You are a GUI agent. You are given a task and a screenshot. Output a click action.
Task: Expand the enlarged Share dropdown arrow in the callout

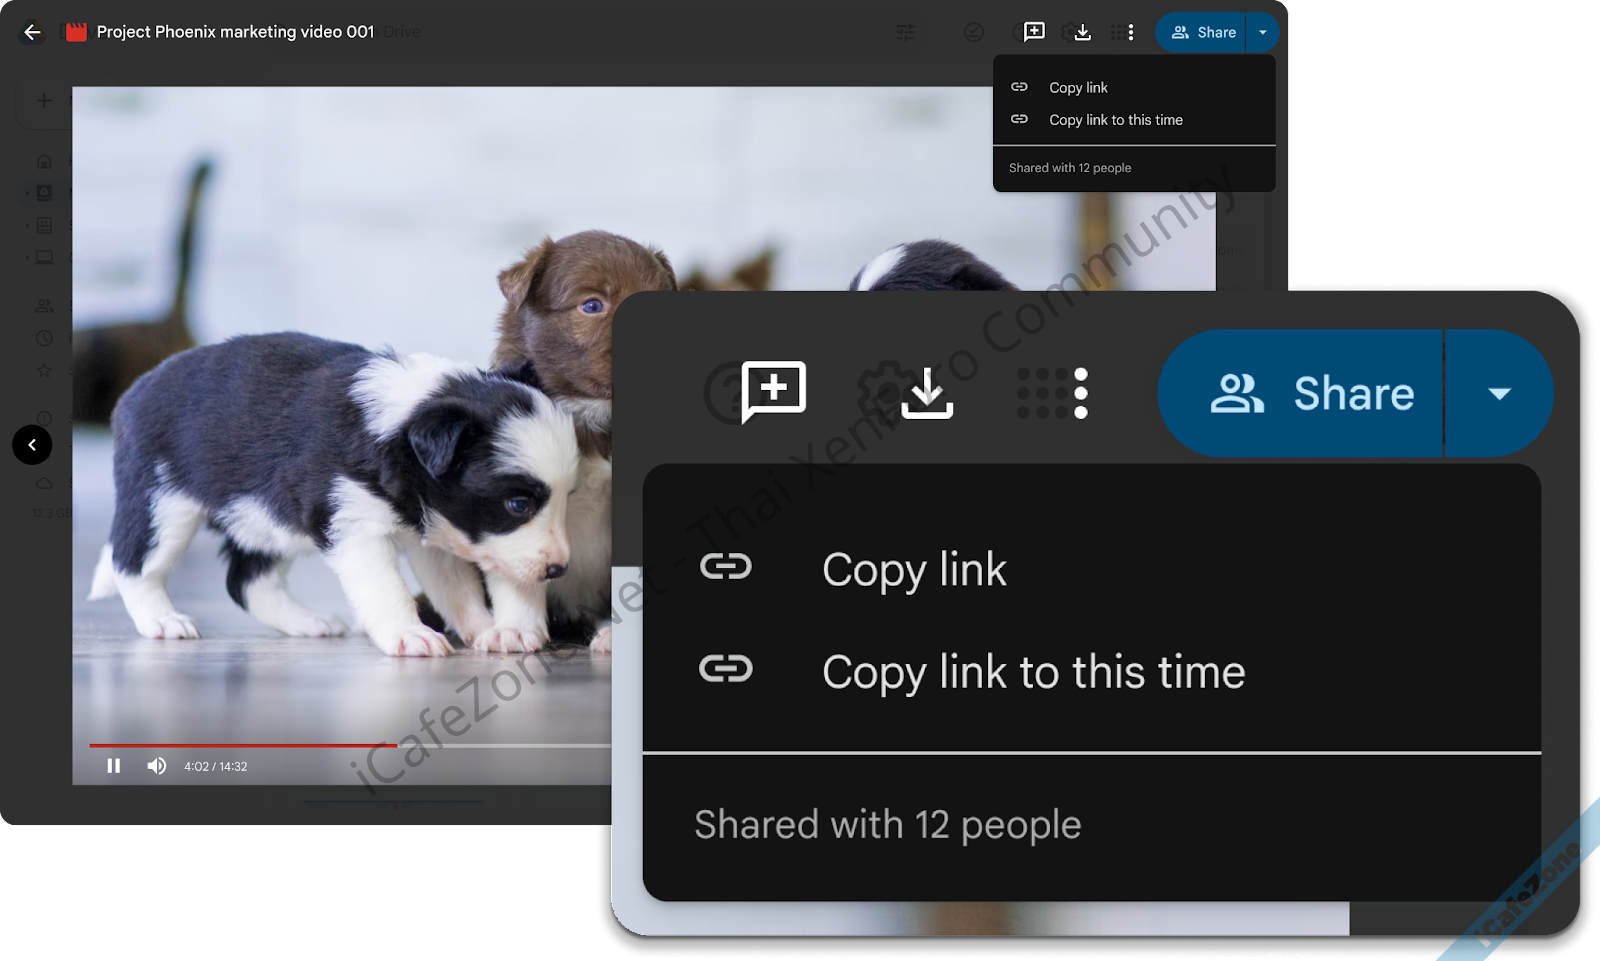1498,394
